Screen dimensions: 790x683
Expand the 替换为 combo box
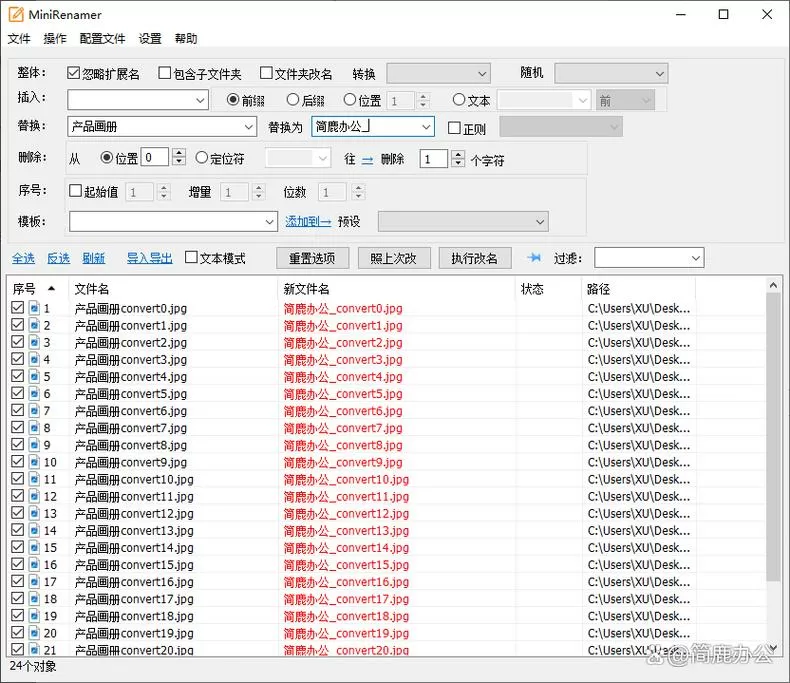pyautogui.click(x=426, y=127)
